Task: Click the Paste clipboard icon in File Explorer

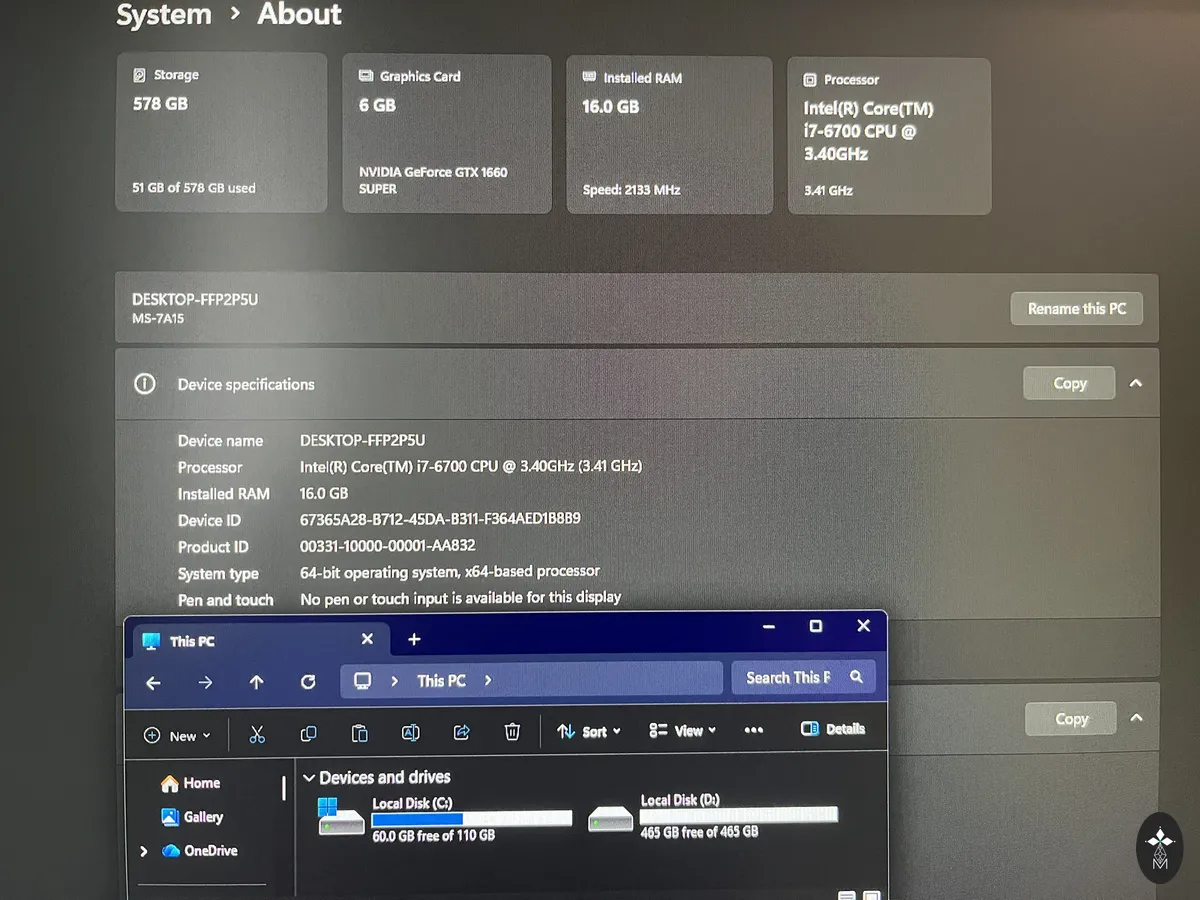Action: pos(359,734)
